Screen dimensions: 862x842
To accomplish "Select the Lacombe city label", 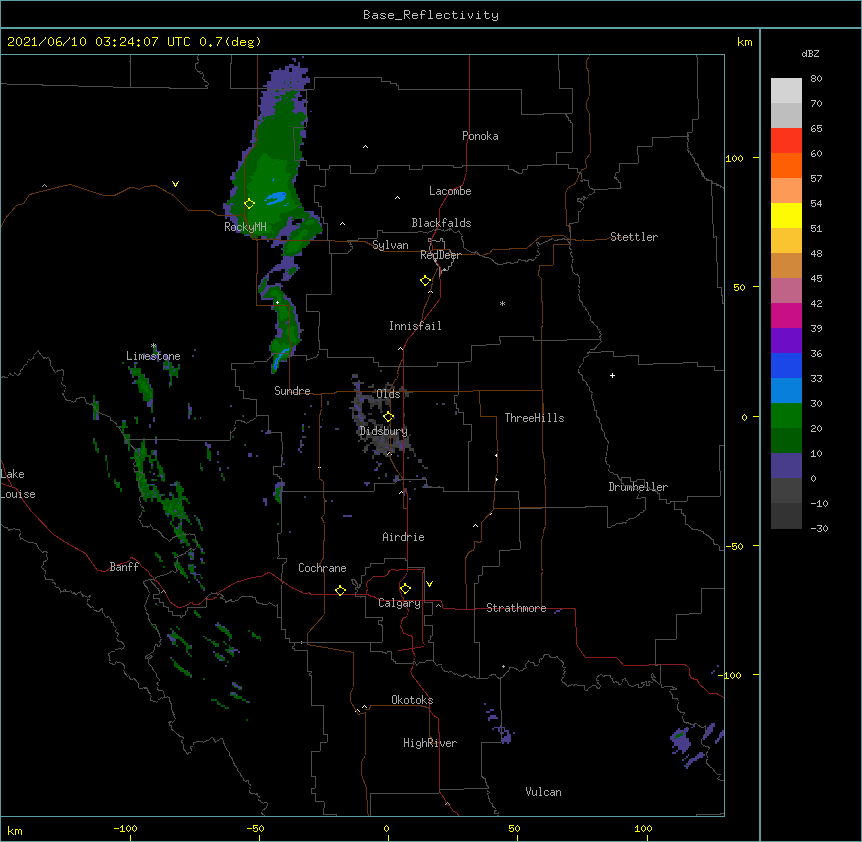I will (450, 191).
